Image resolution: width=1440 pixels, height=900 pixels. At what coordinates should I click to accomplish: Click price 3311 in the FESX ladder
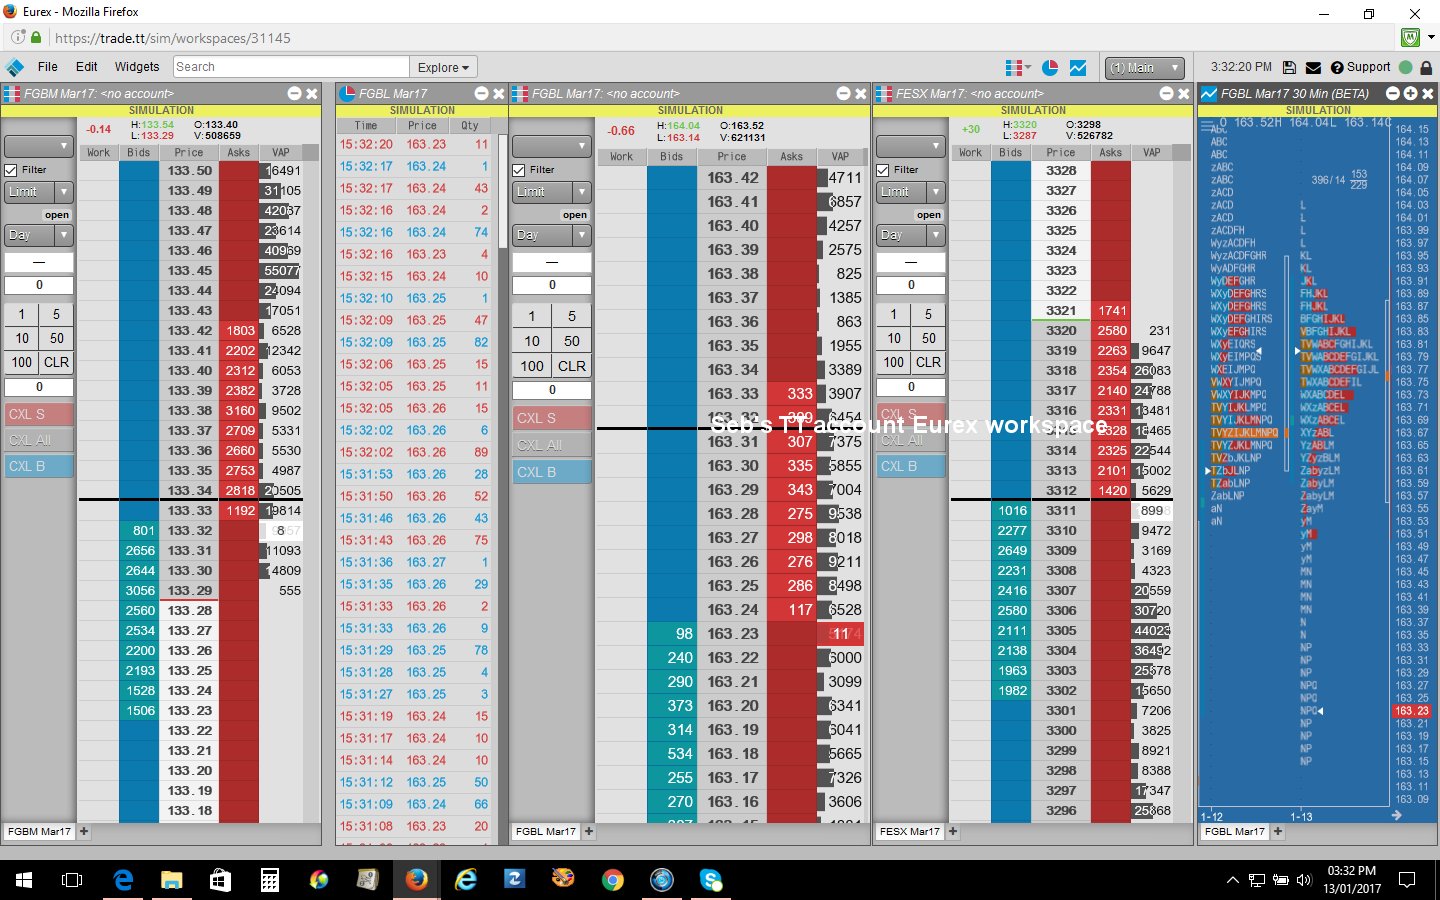(1061, 510)
